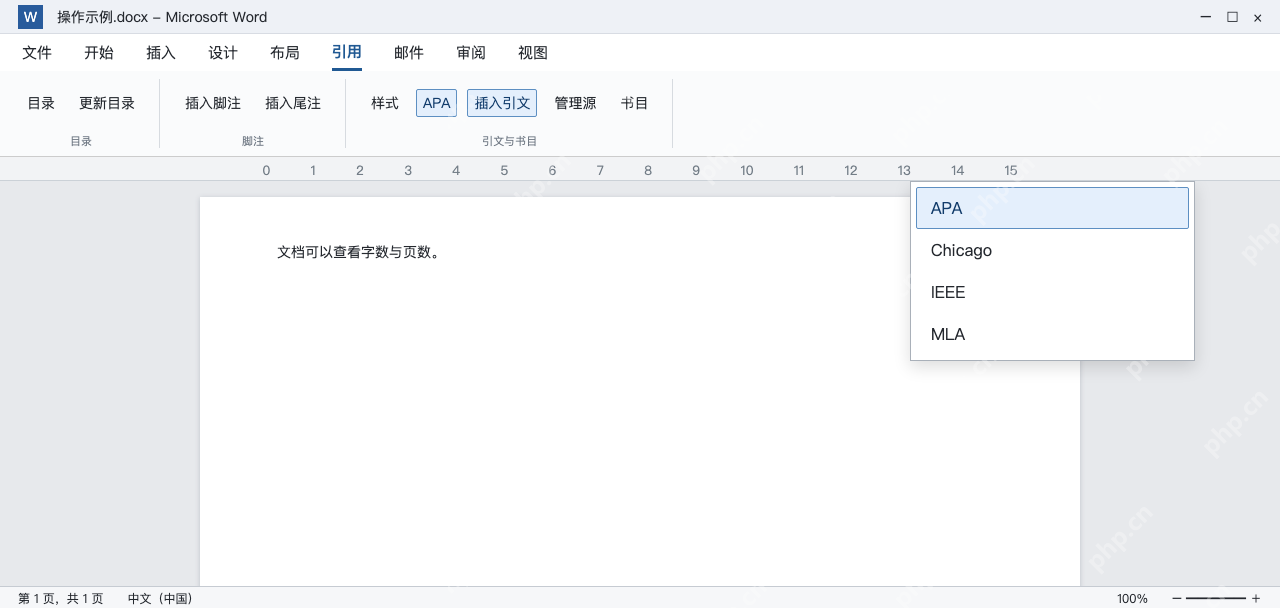Switch to the 邮件 ribbon tab
This screenshot has width=1280, height=608.
pyautogui.click(x=409, y=53)
